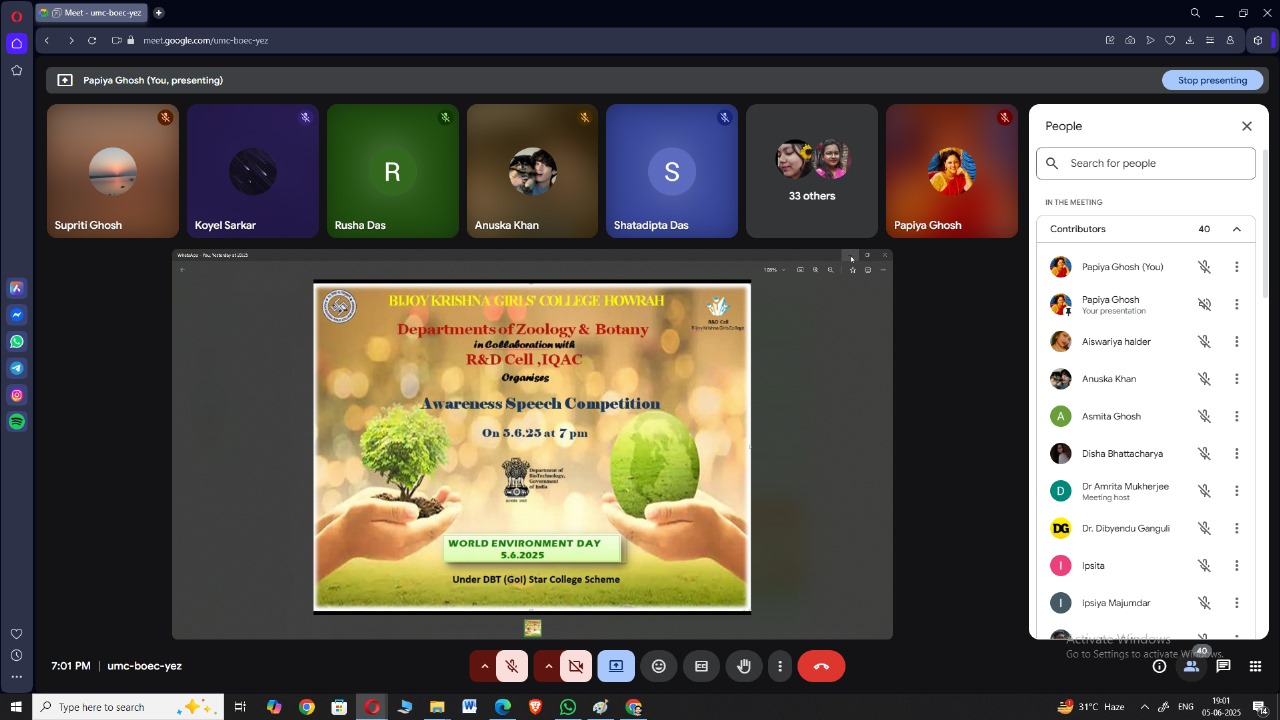
Task: Turn on captions in the meeting bar
Action: click(701, 666)
